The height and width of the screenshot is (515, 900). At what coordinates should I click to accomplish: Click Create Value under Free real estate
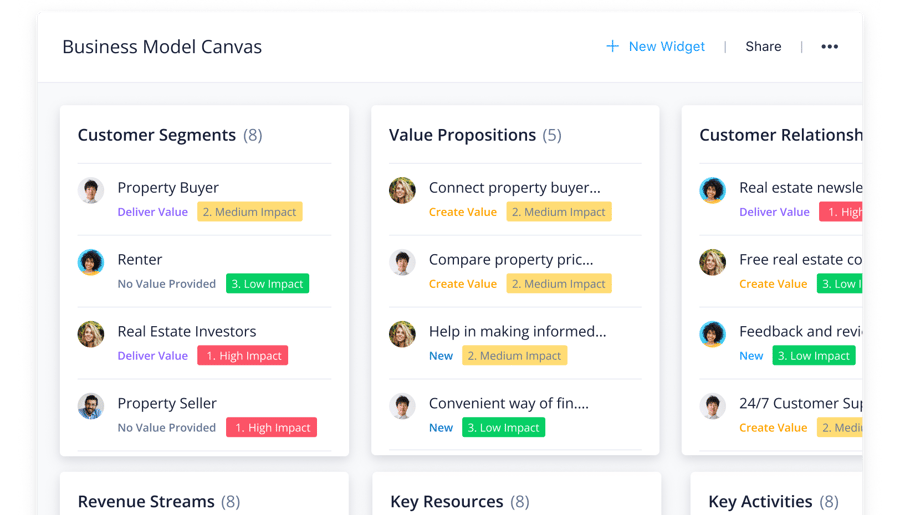click(x=773, y=284)
